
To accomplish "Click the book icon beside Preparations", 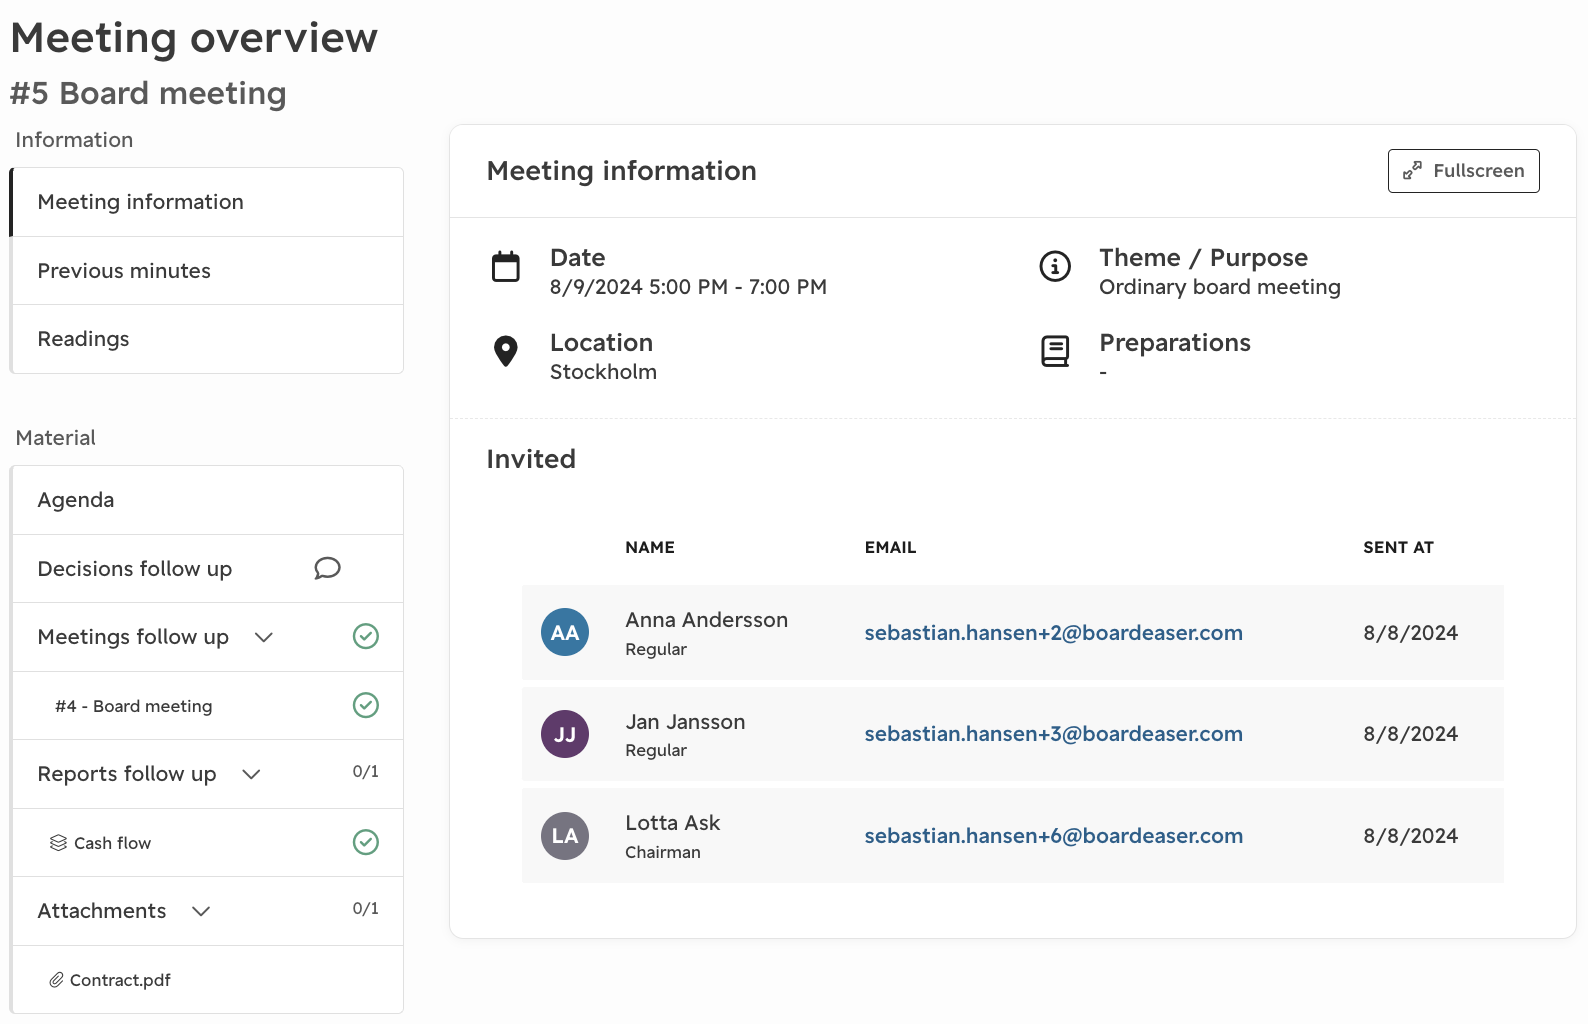I will pyautogui.click(x=1055, y=351).
